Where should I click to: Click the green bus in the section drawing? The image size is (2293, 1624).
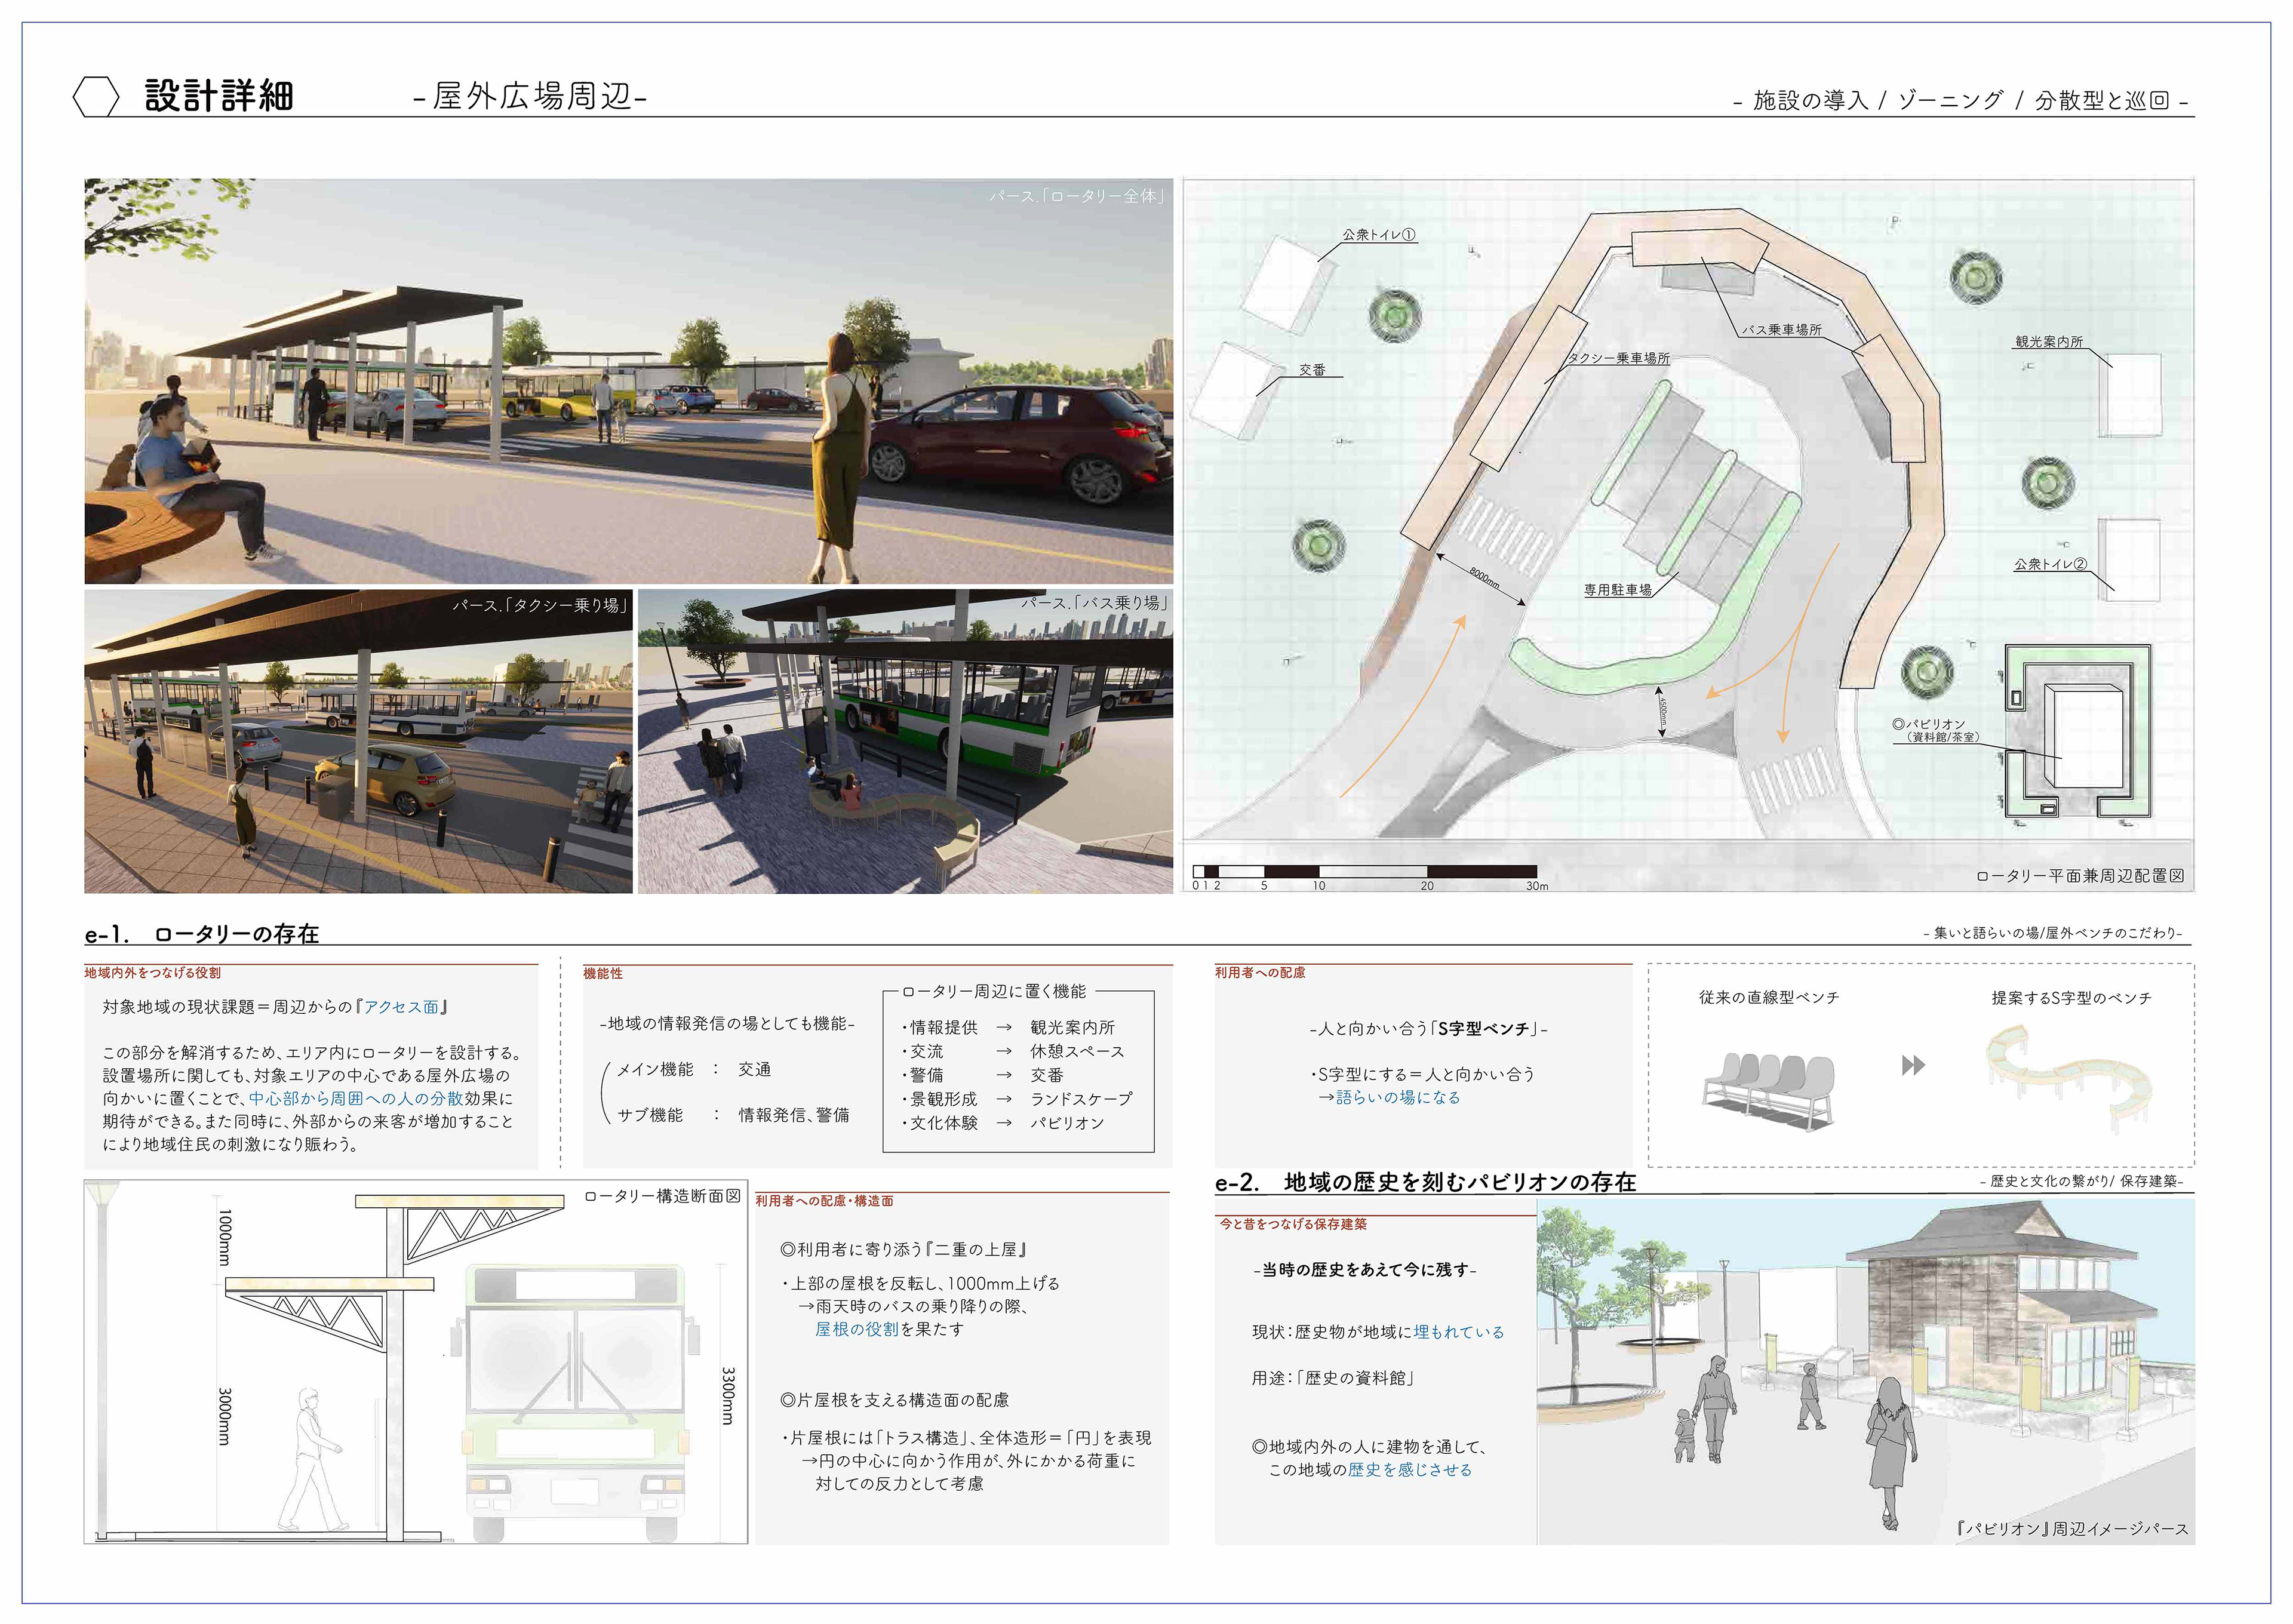point(576,1402)
